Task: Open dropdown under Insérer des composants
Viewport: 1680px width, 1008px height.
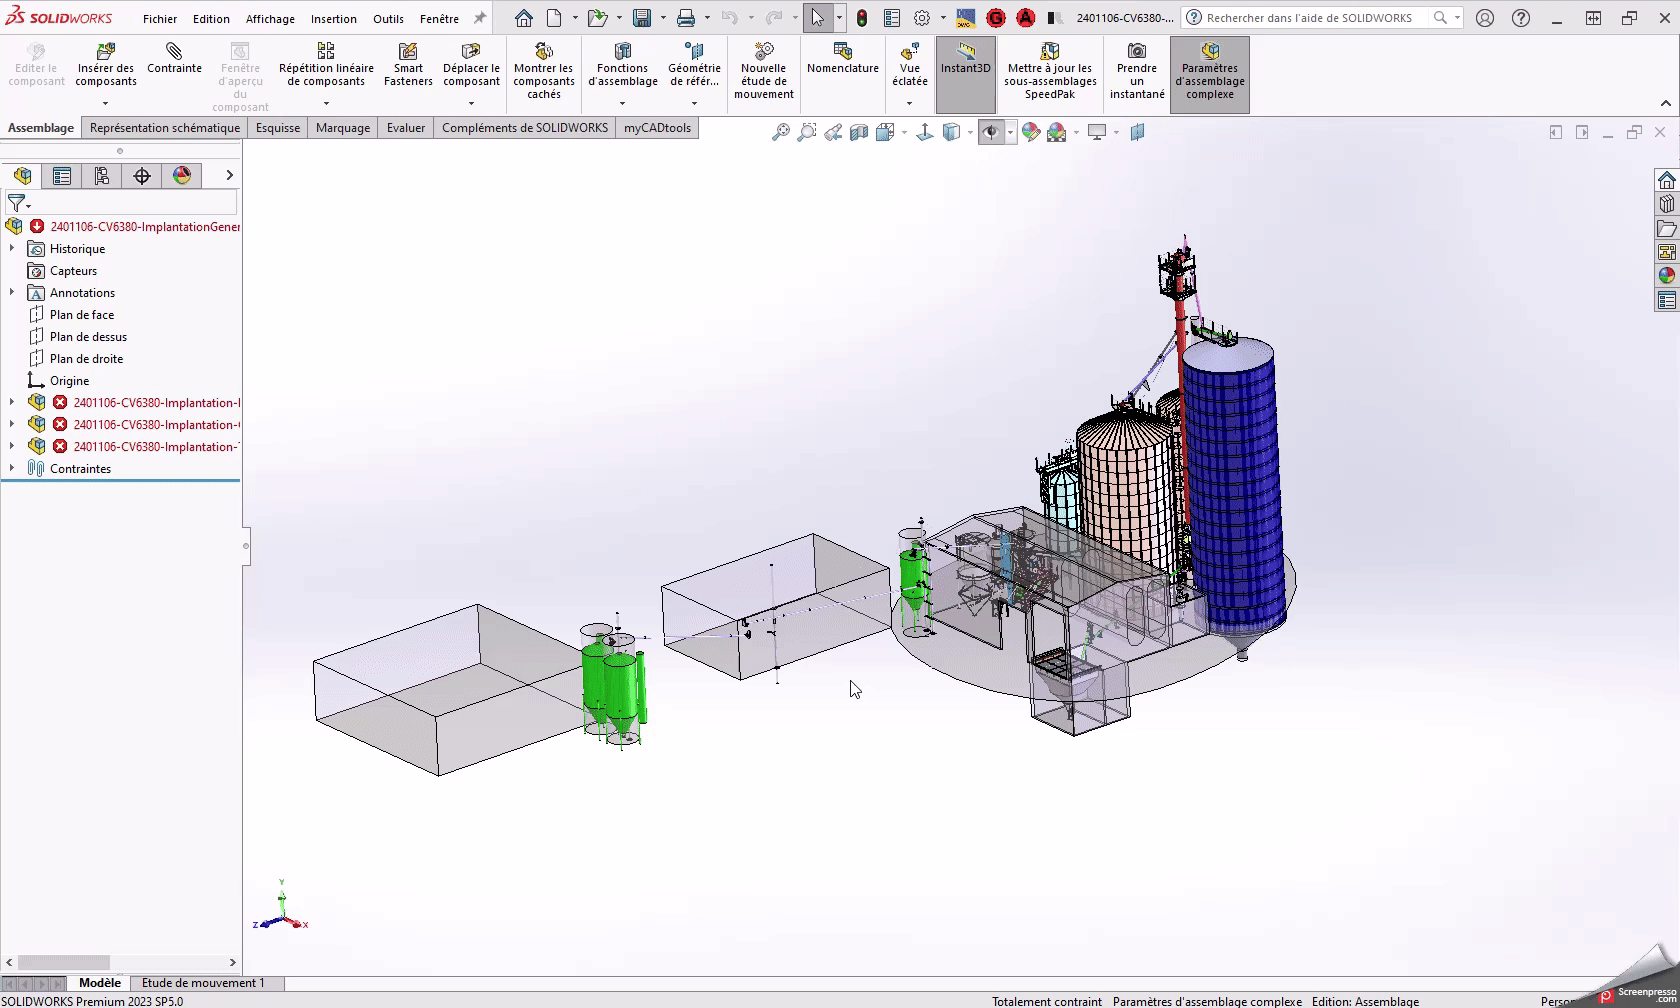Action: [106, 103]
